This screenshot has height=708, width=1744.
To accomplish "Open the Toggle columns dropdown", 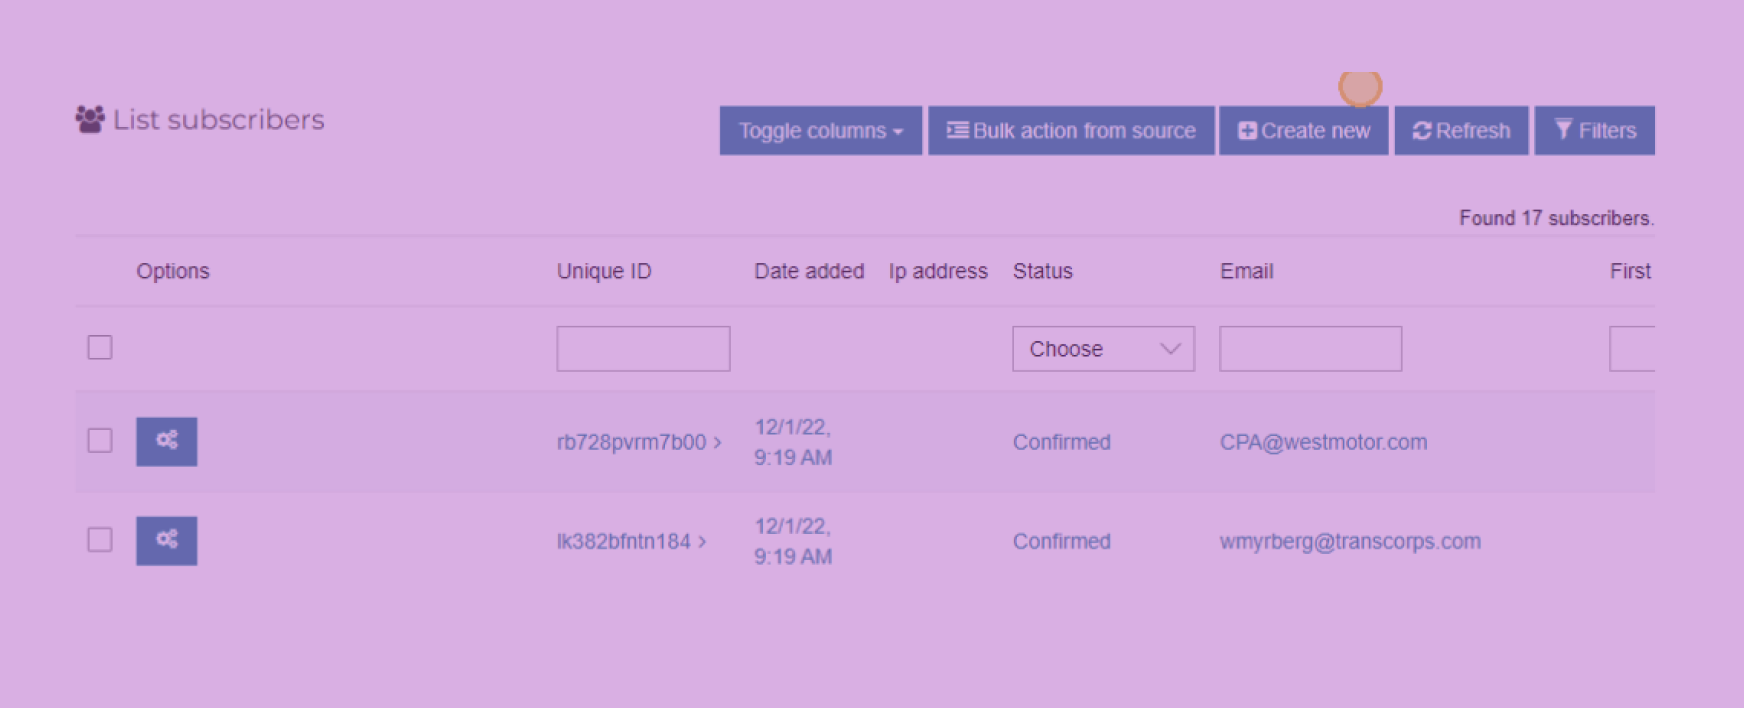I will [x=820, y=131].
